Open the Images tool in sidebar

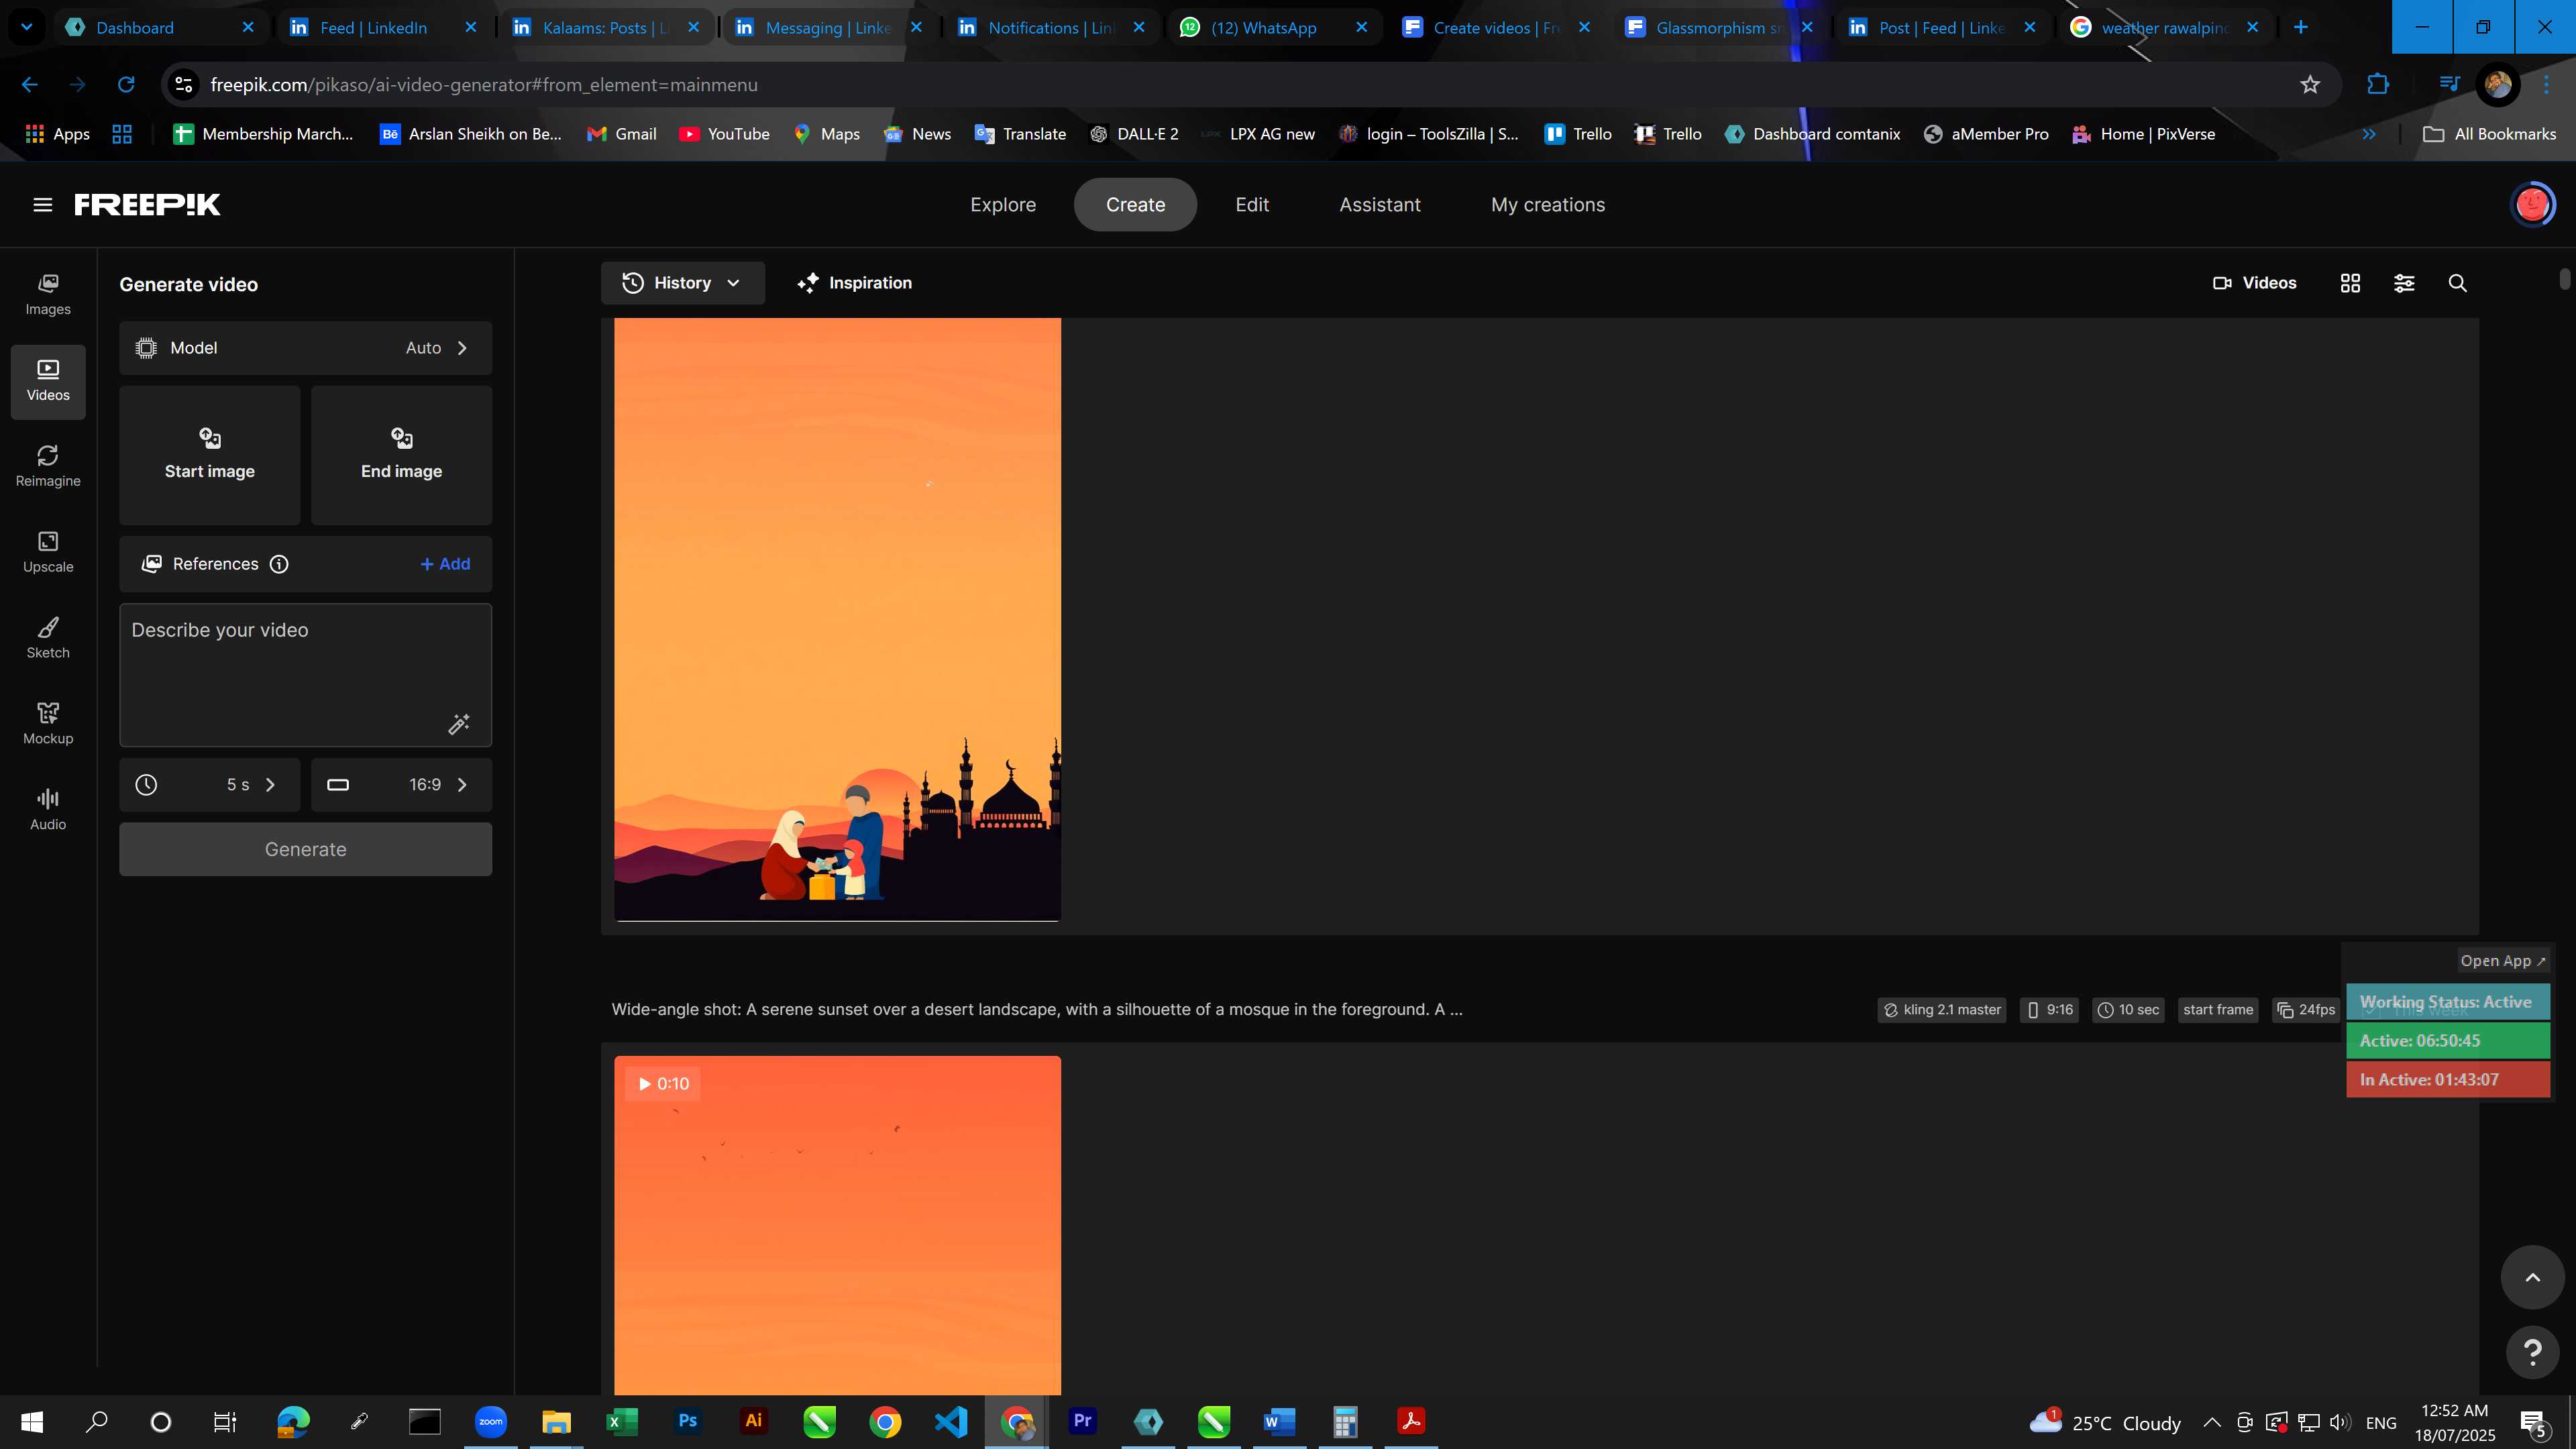(x=48, y=295)
